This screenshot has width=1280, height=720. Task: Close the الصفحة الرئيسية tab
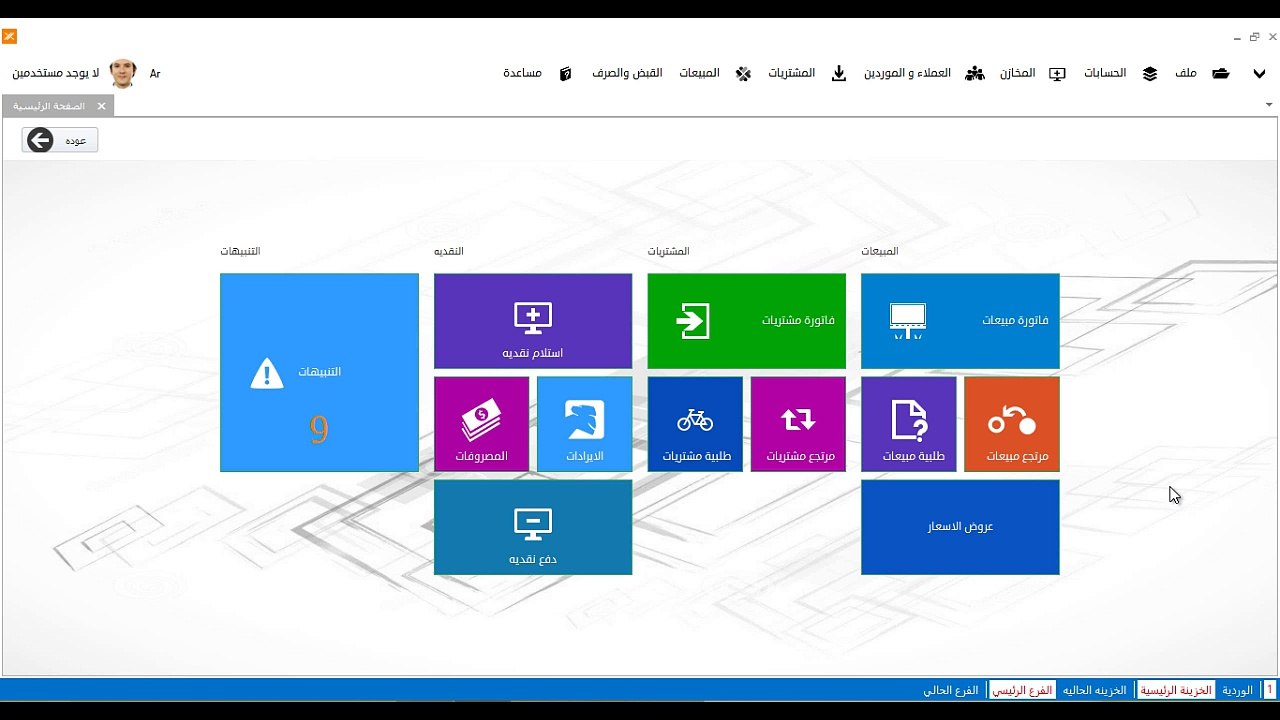(101, 106)
